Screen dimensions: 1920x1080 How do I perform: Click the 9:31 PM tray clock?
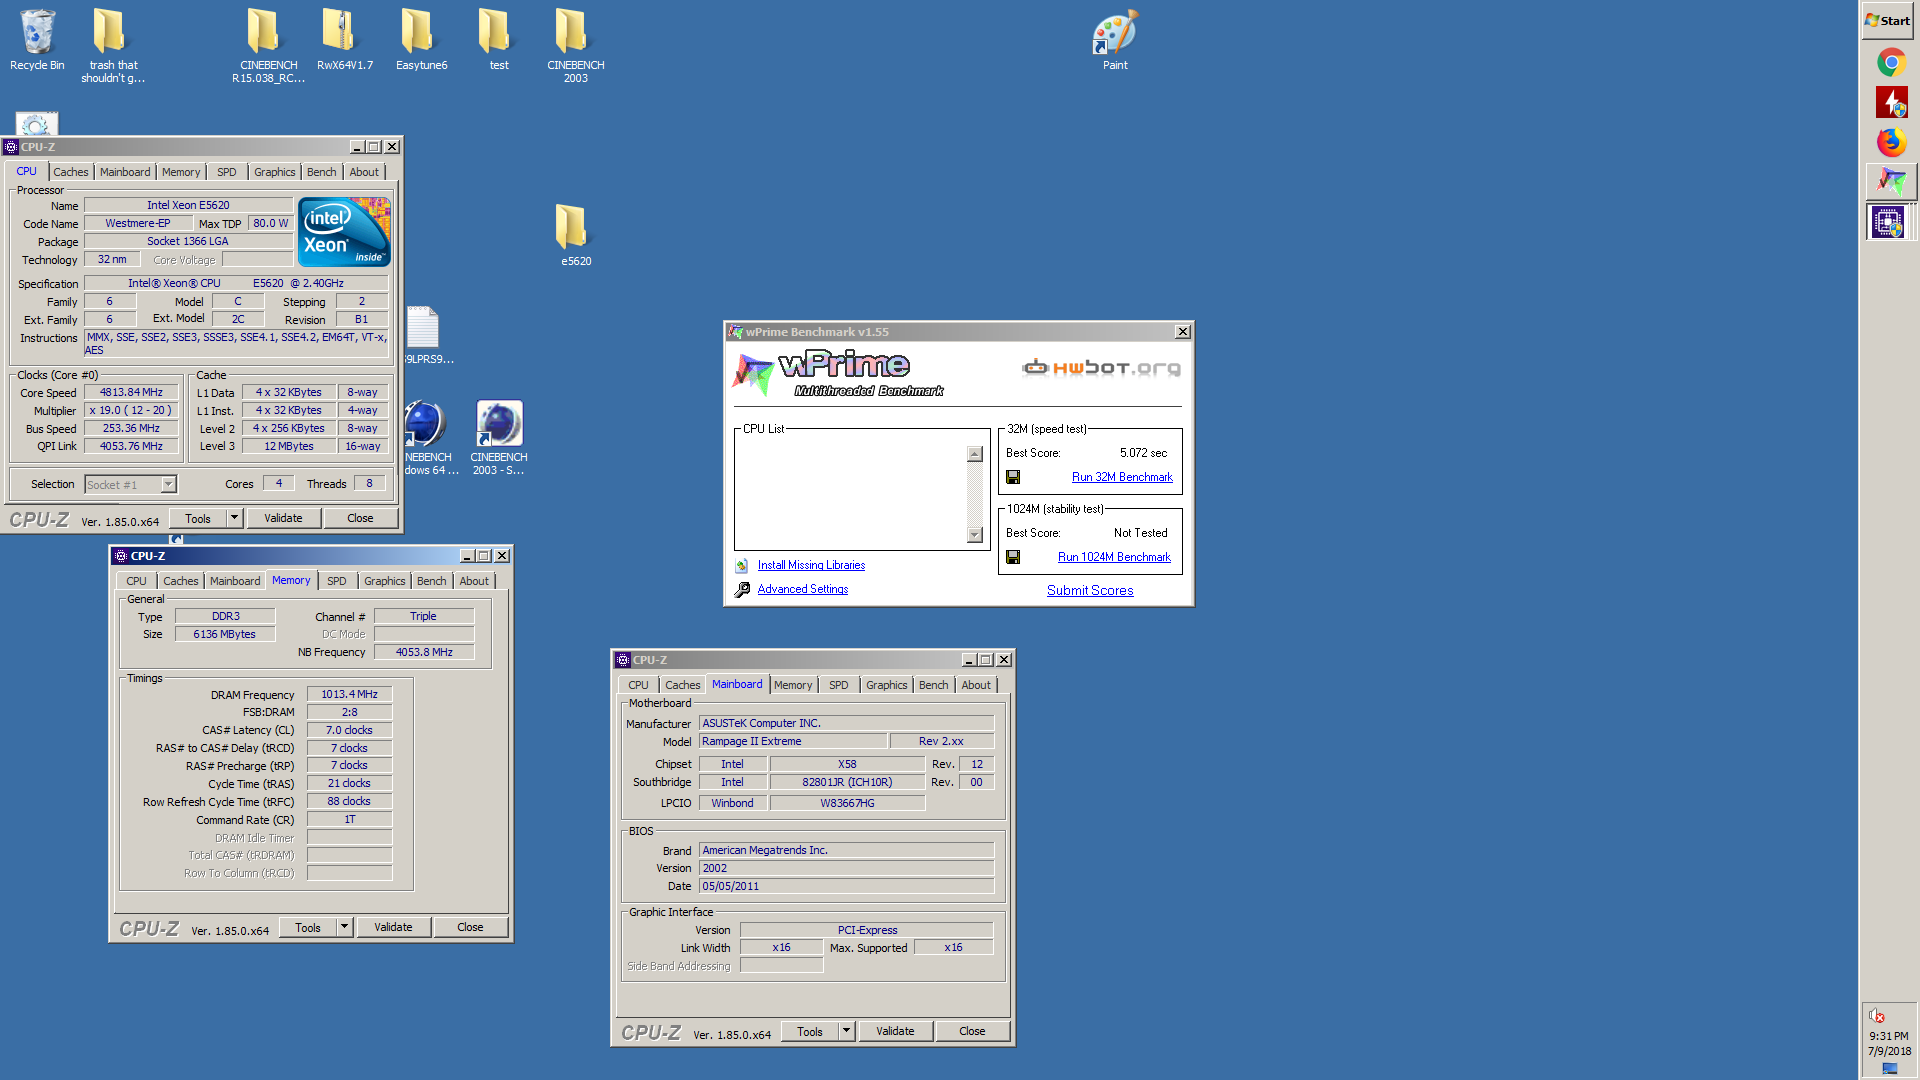pos(1889,1036)
